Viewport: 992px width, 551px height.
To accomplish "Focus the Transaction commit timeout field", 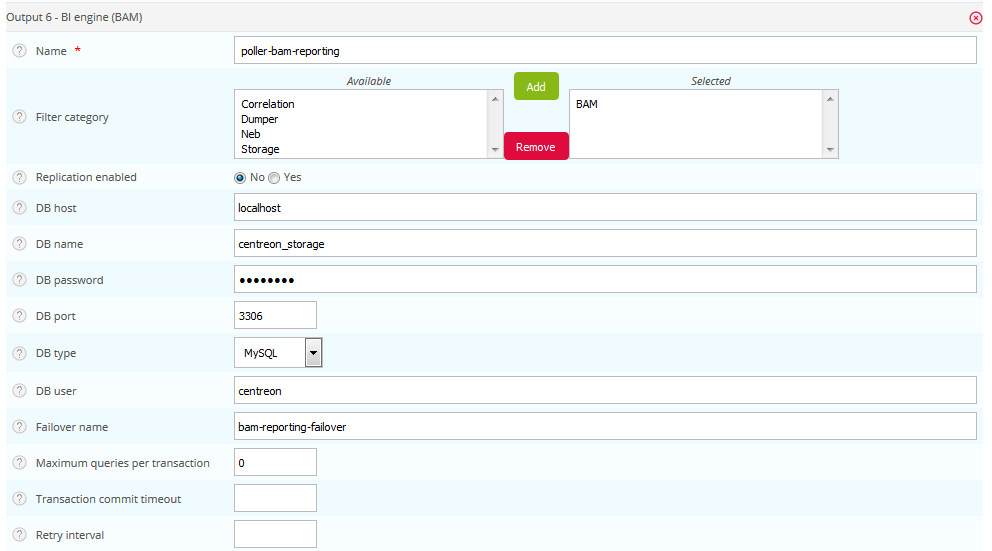I will point(275,498).
